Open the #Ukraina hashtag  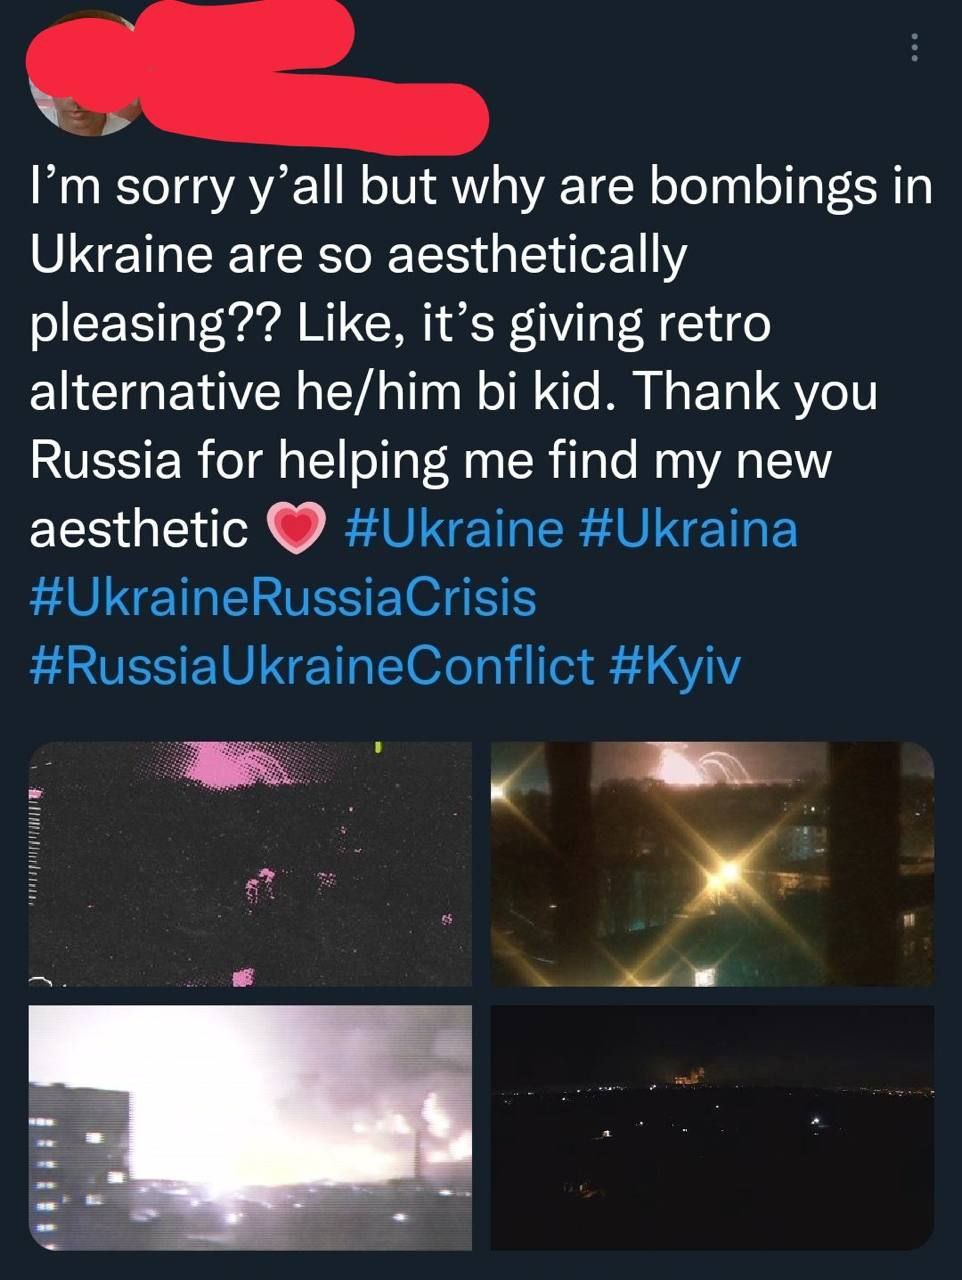coord(688,528)
